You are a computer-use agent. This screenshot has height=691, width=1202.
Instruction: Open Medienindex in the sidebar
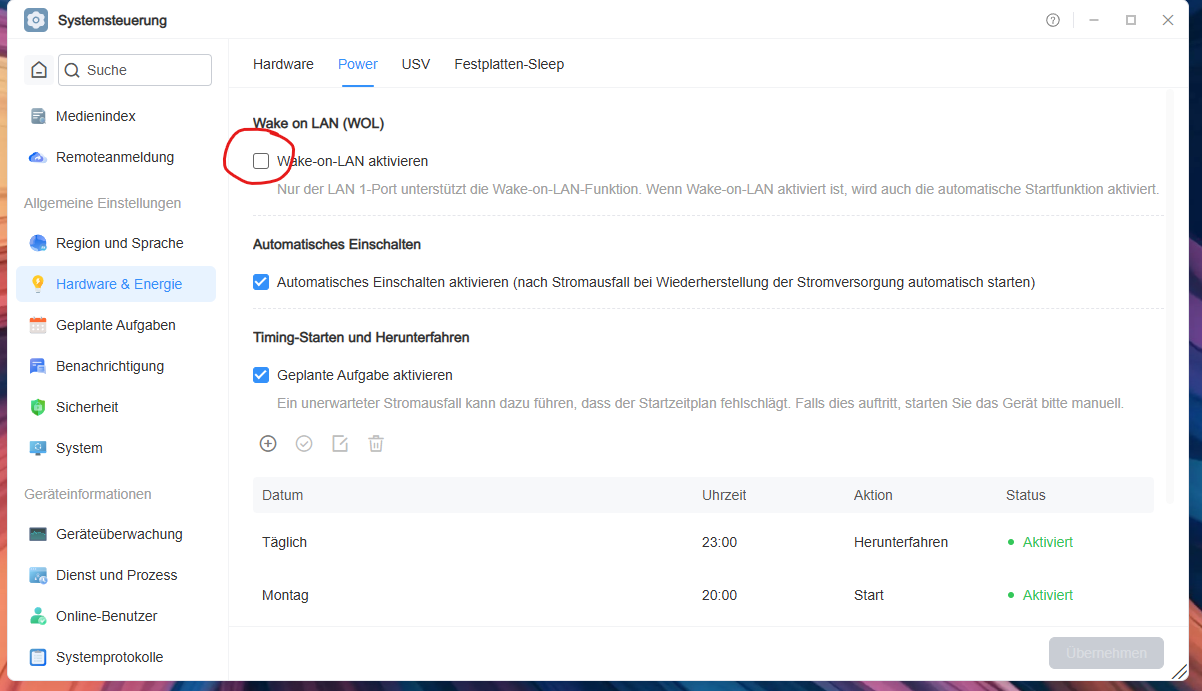pos(116,116)
